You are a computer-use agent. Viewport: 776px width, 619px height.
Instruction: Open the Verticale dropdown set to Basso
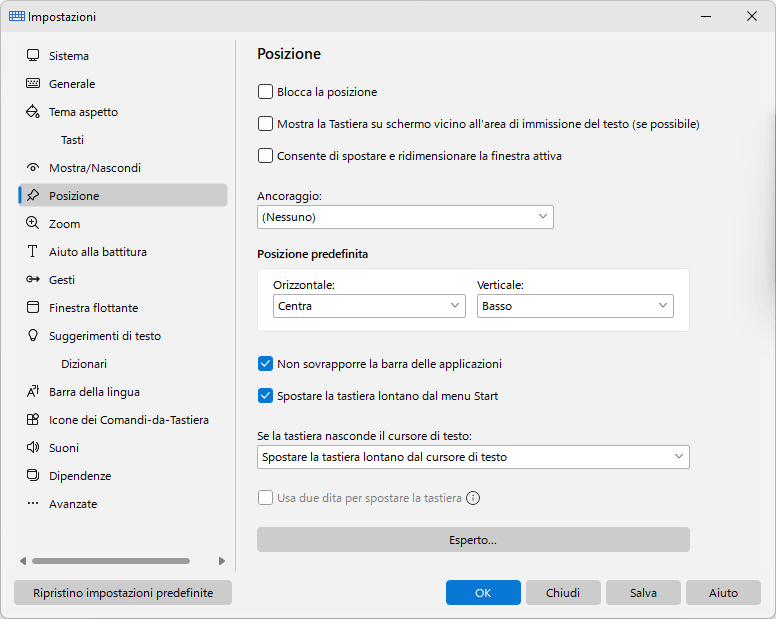[575, 306]
